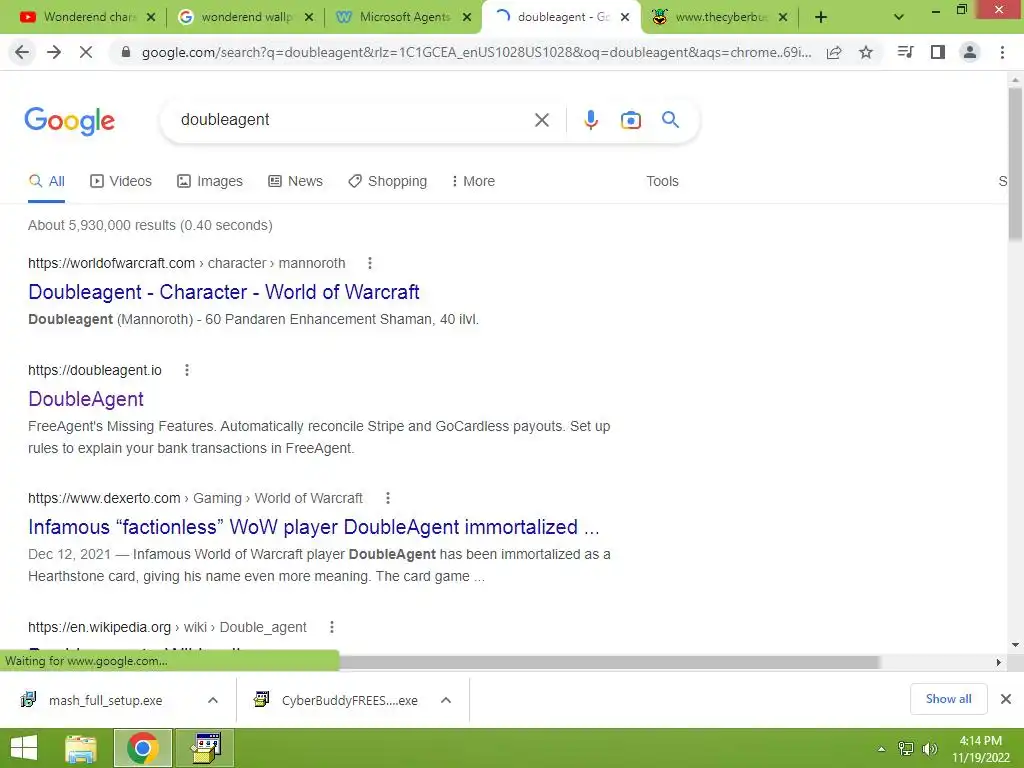Open the mash_full_setup.exe download
The height and width of the screenshot is (768, 1024).
[105, 700]
